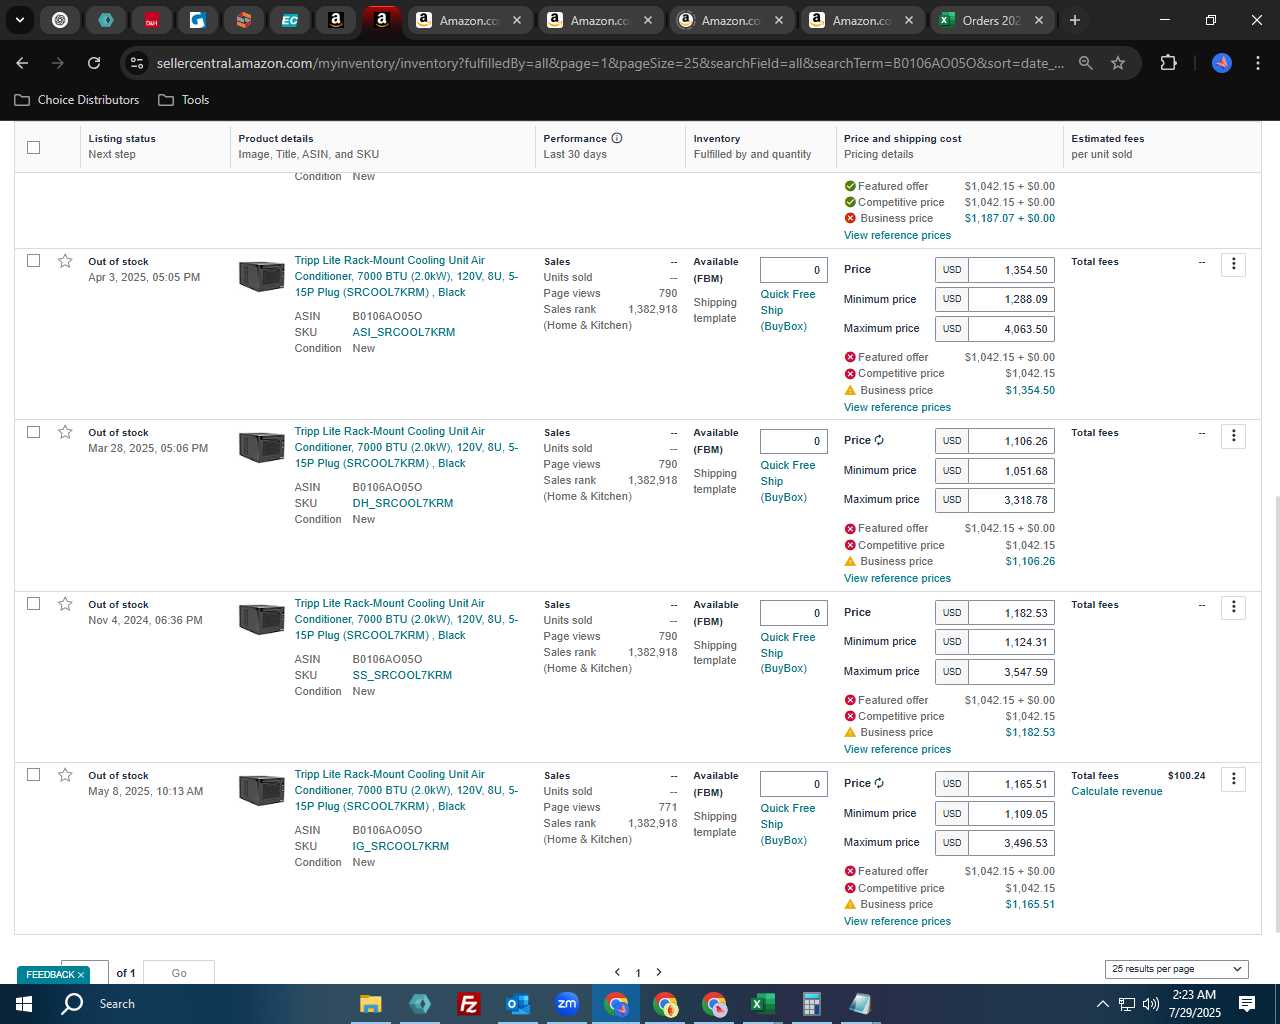
Task: Switch to second Amazon.co tab
Action: [x=600, y=20]
